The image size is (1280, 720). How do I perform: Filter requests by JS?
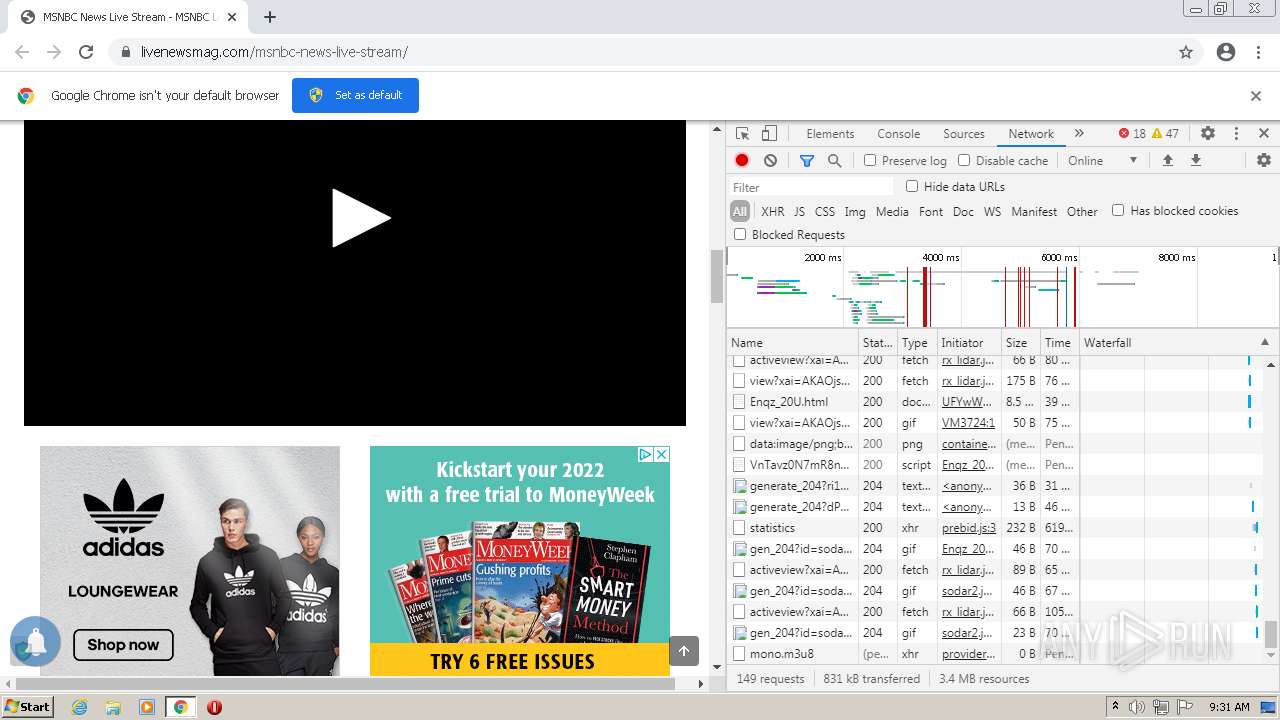[x=799, y=211]
